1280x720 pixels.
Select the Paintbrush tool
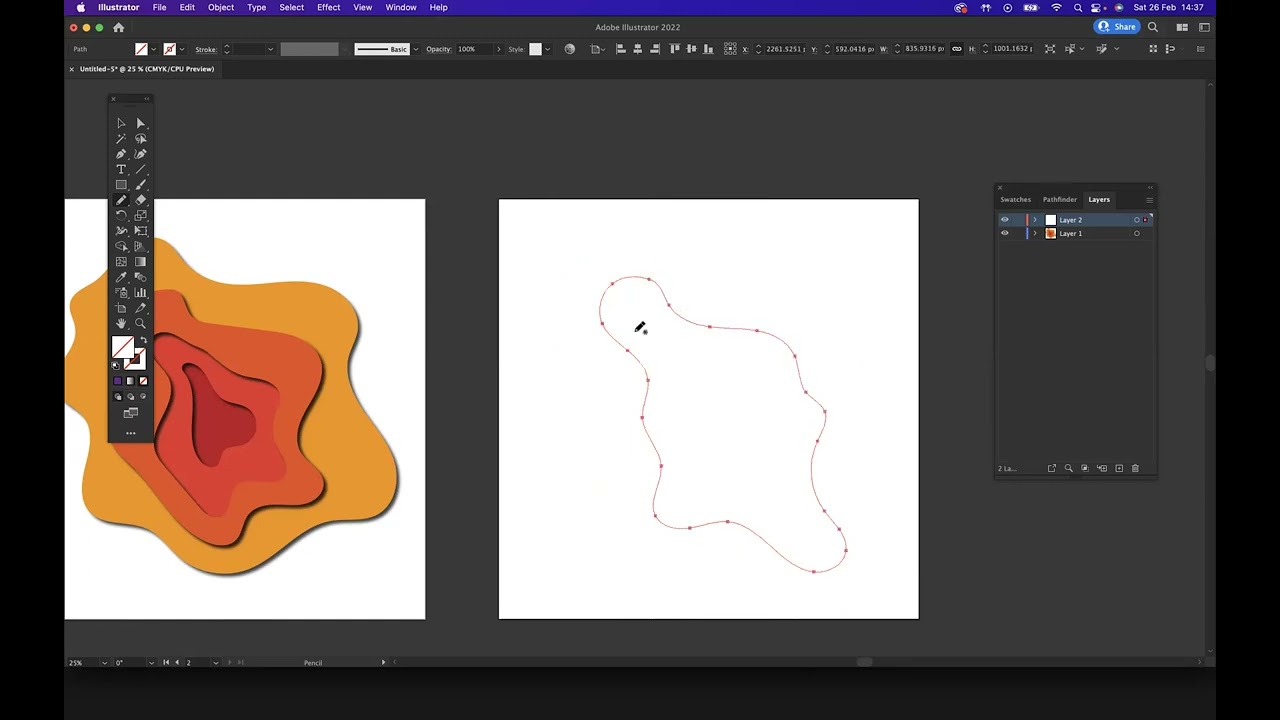[140, 185]
